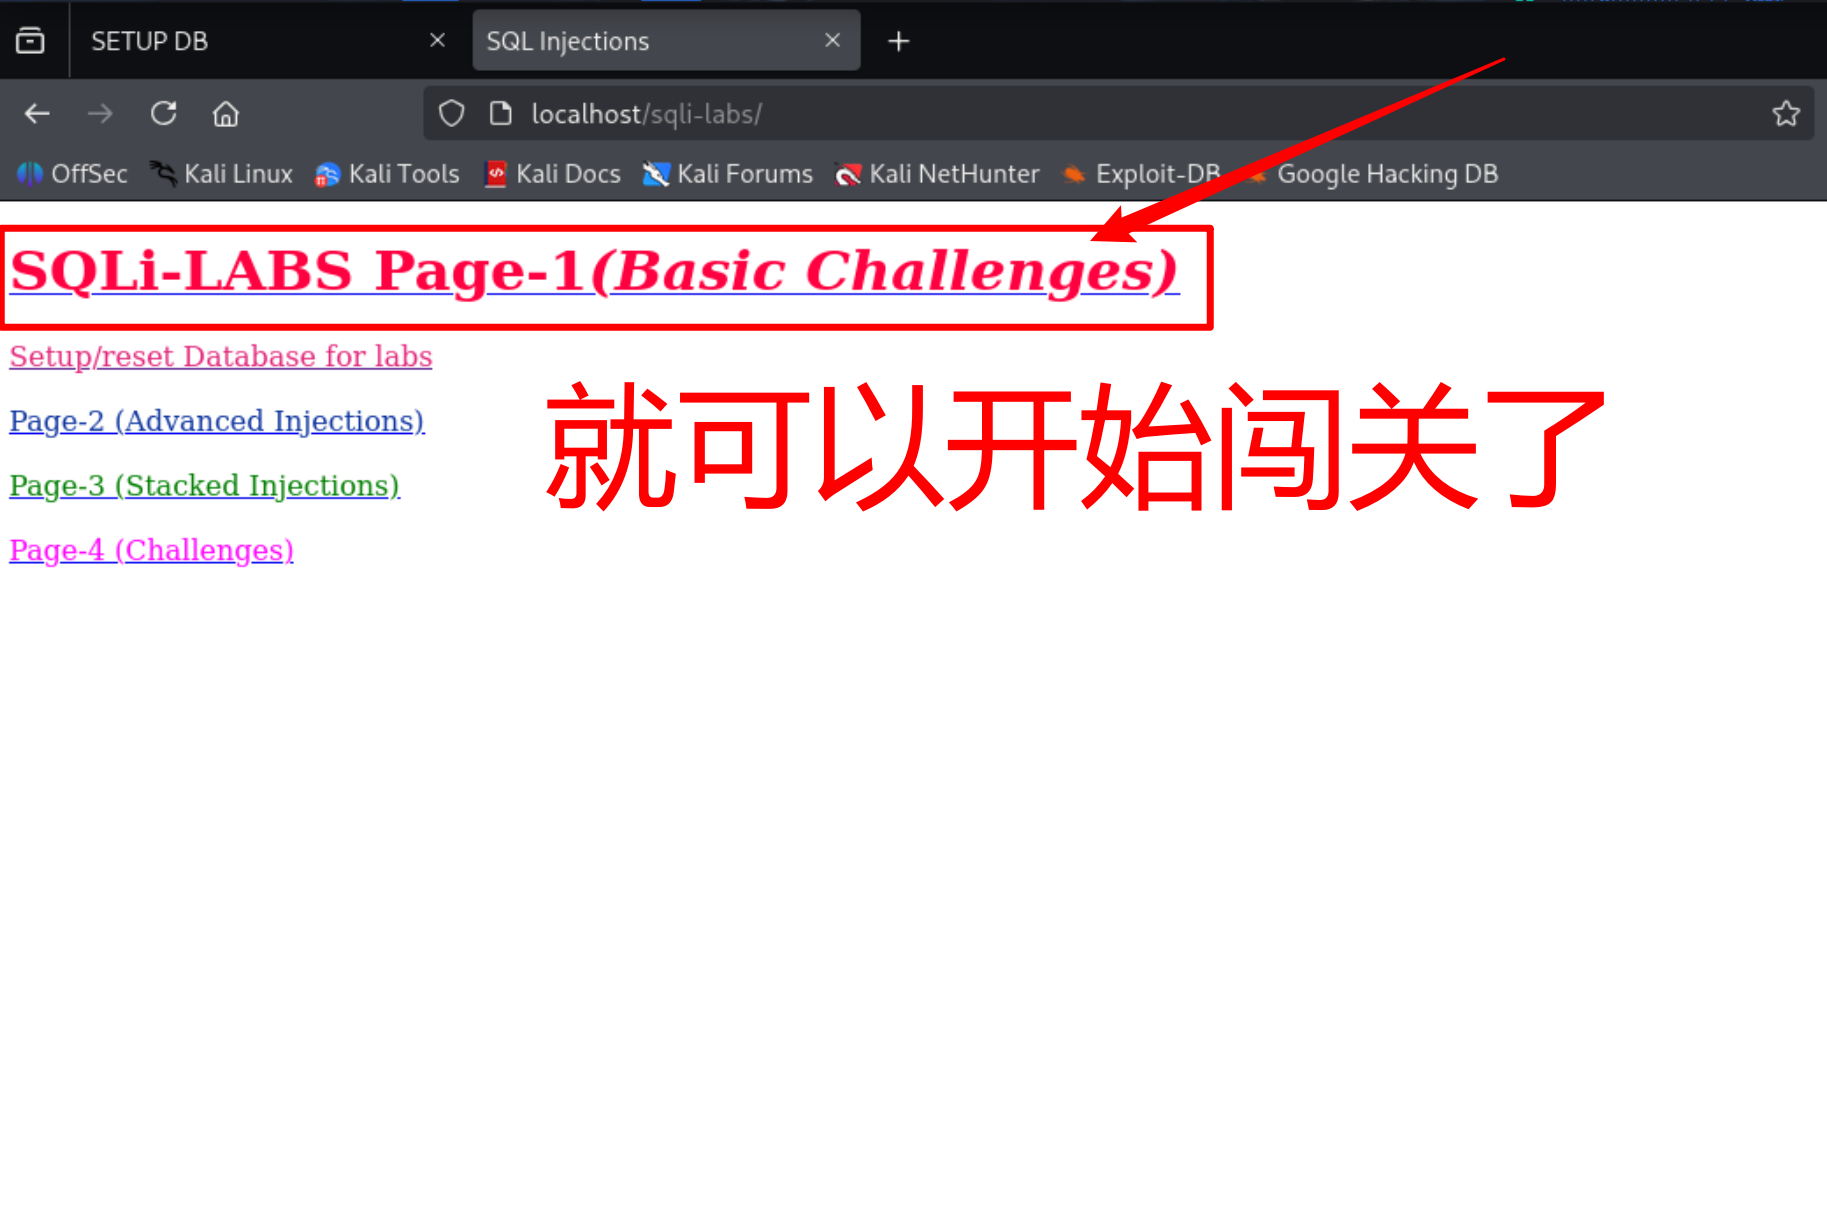Open Page-2 Advanced Injections

click(x=216, y=420)
